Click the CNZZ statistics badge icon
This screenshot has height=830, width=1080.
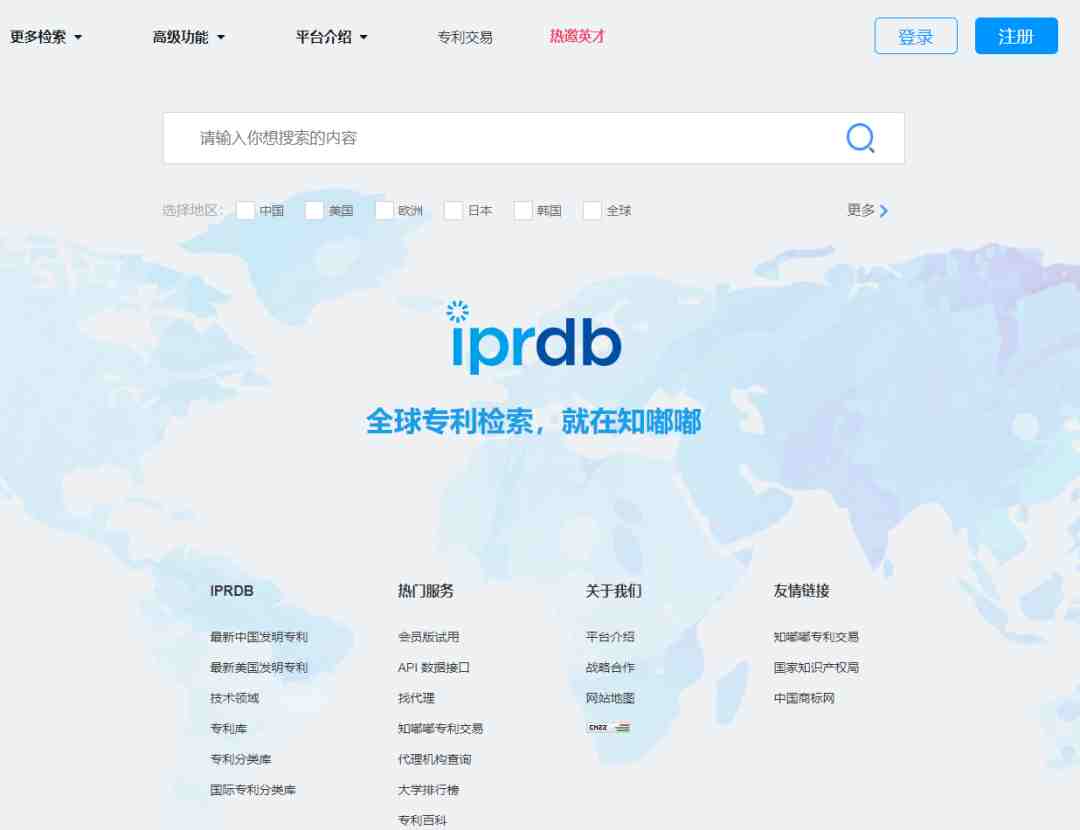608,728
